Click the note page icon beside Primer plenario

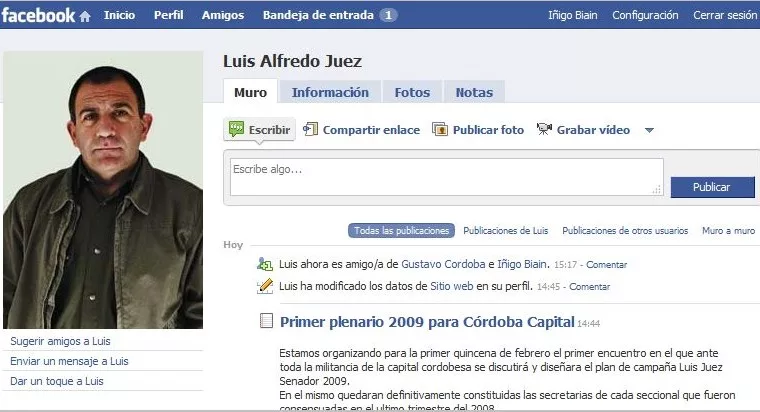pyautogui.click(x=266, y=320)
